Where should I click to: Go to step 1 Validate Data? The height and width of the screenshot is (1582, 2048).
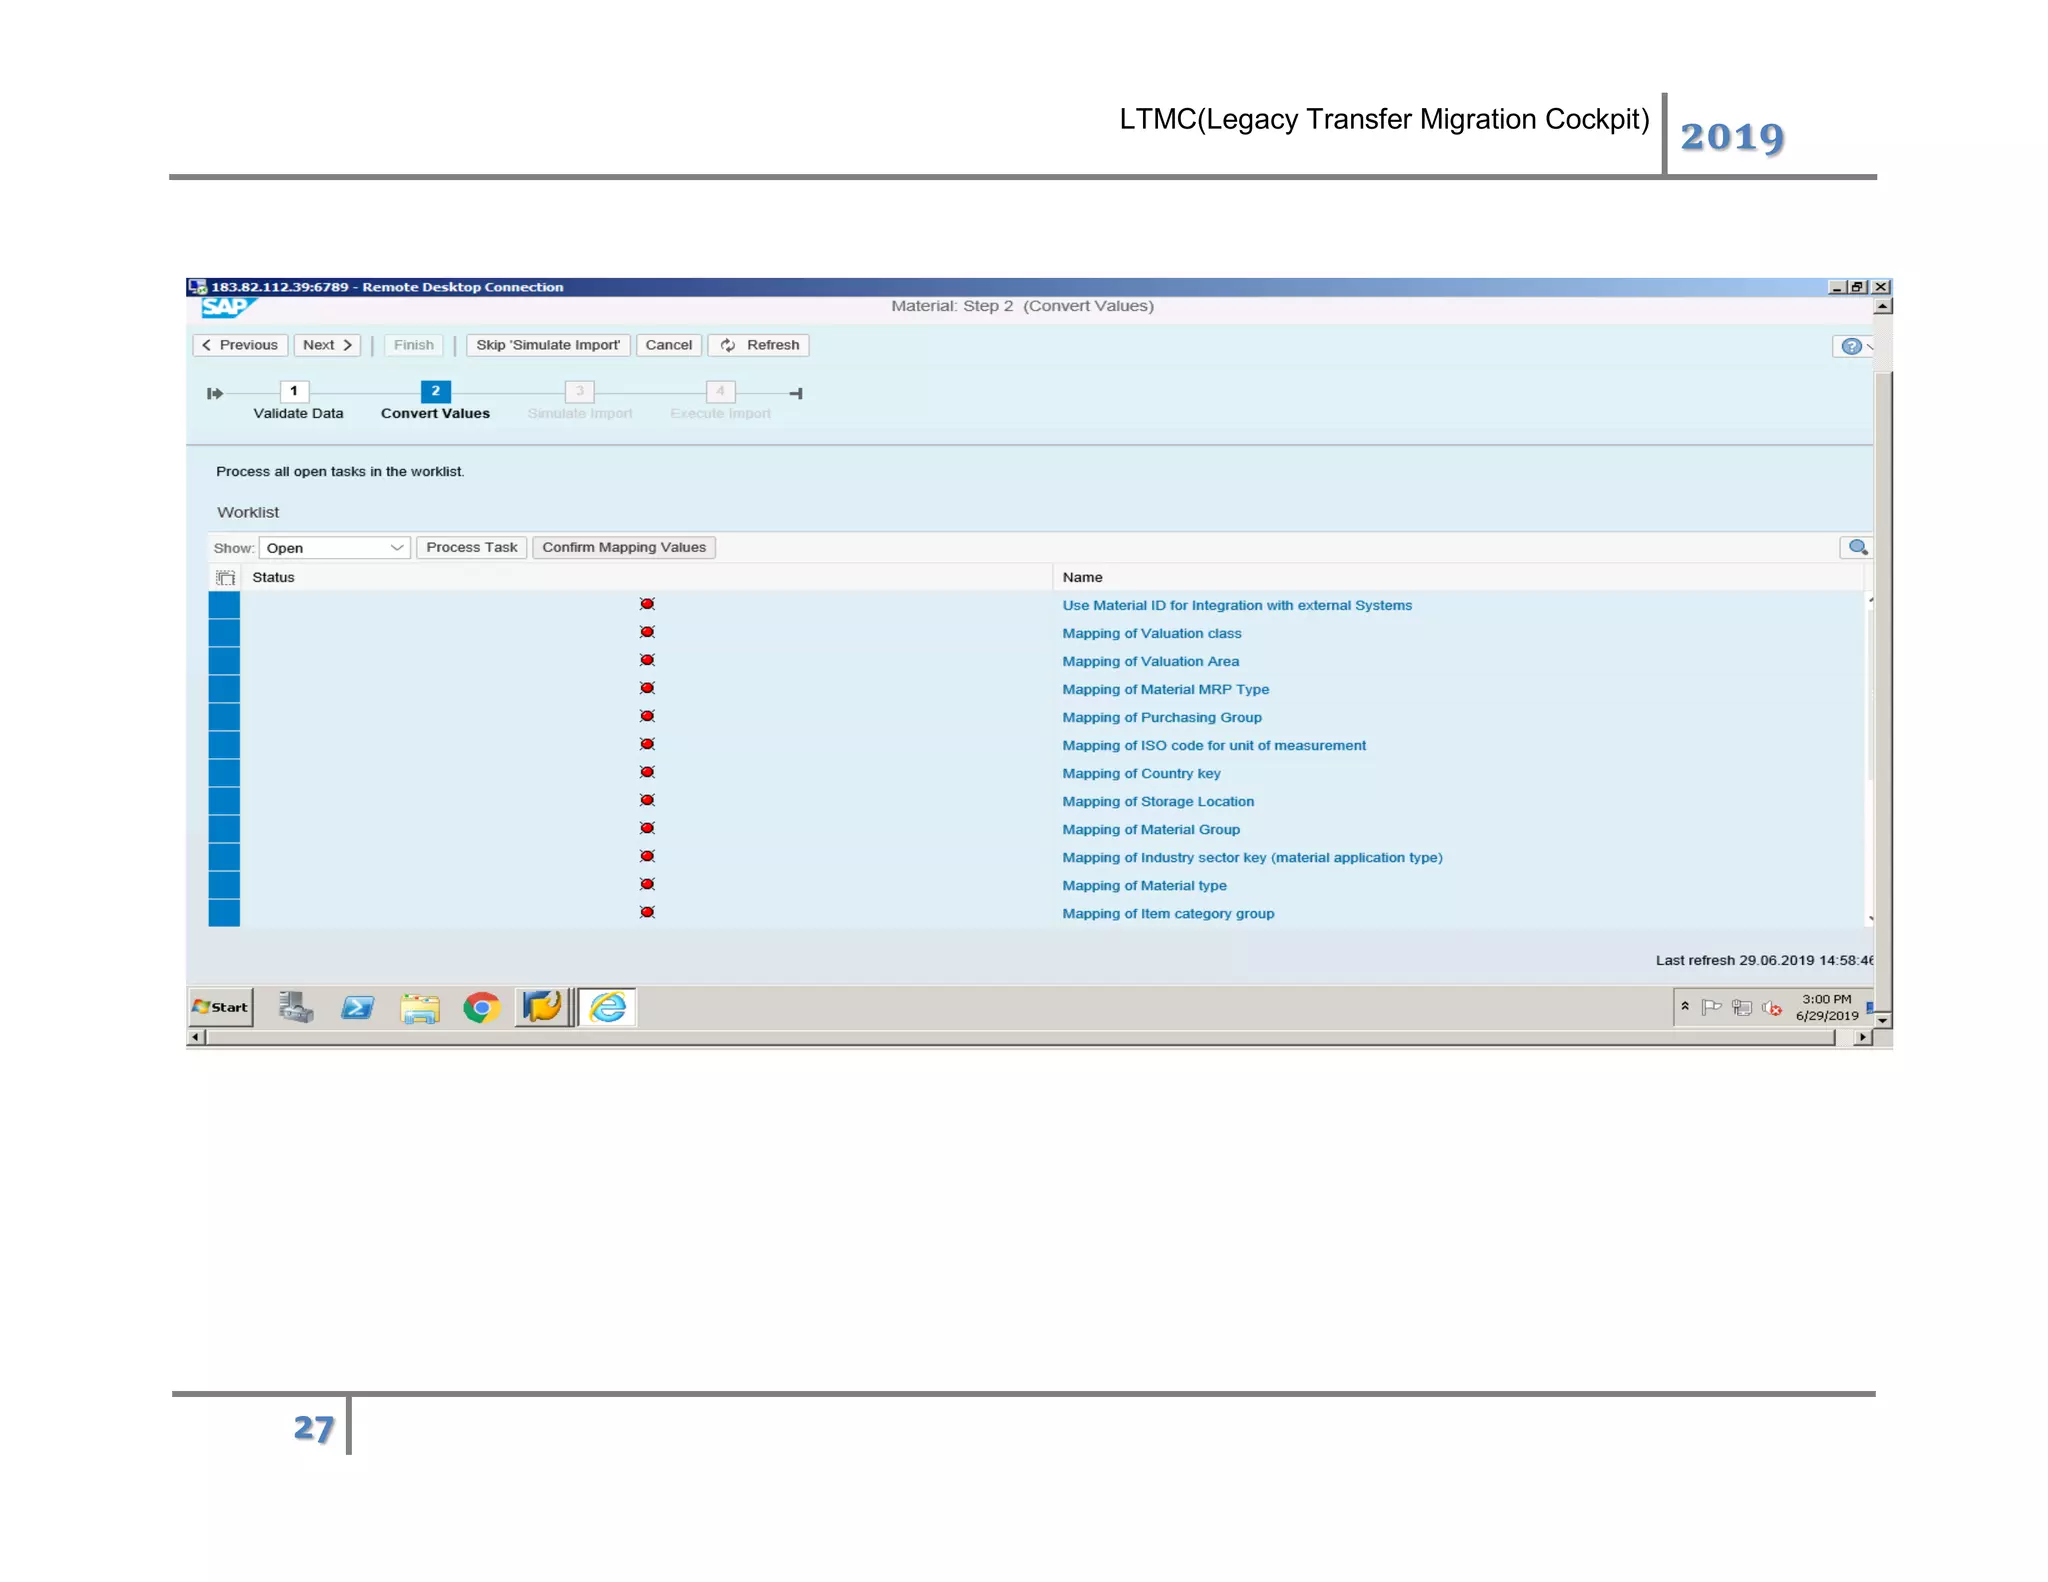[x=294, y=392]
